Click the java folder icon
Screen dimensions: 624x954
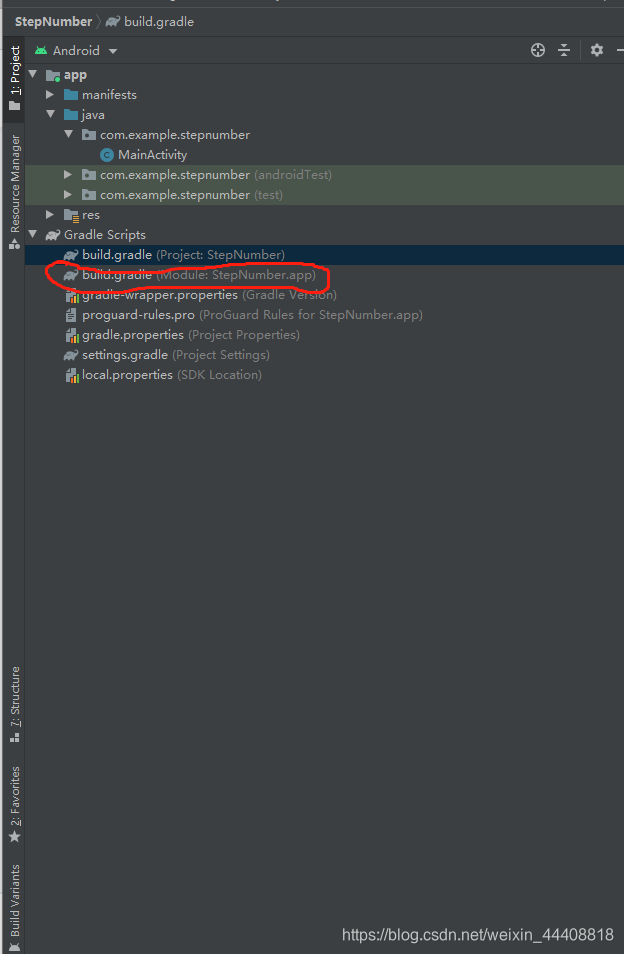tap(71, 114)
